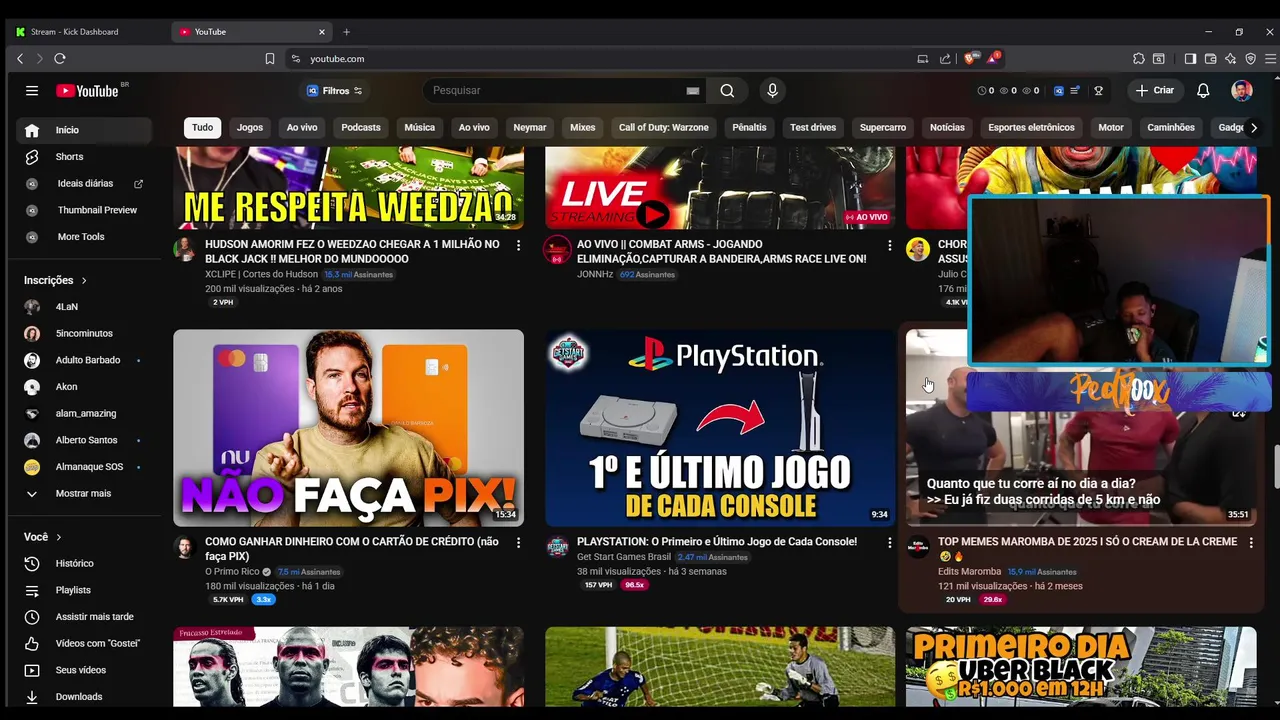The image size is (1280, 720).
Task: Select the Jogos chip
Action: point(250,127)
